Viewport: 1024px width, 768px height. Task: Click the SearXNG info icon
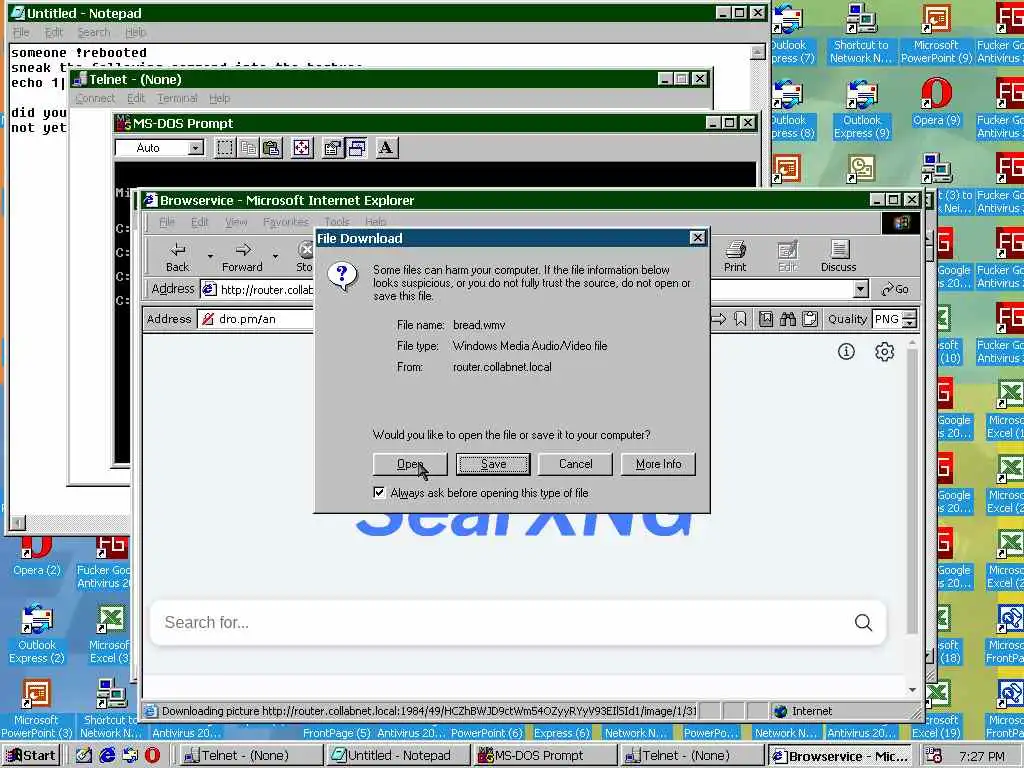846,352
